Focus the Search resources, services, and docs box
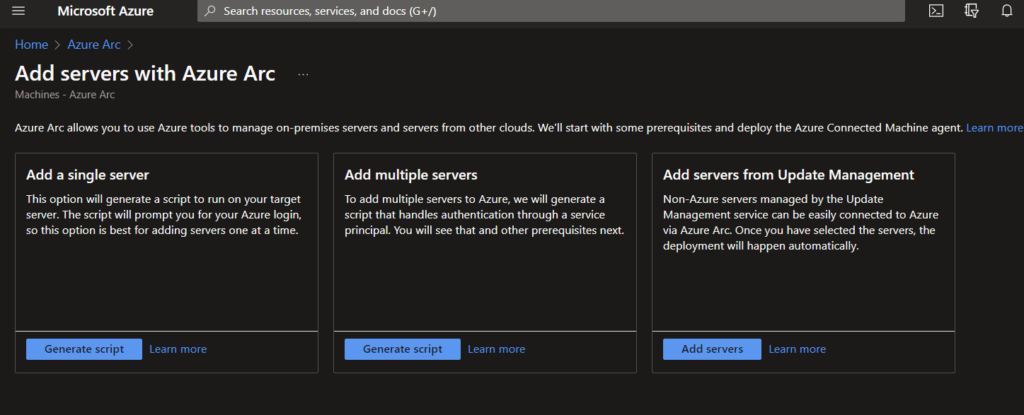 click(x=551, y=10)
